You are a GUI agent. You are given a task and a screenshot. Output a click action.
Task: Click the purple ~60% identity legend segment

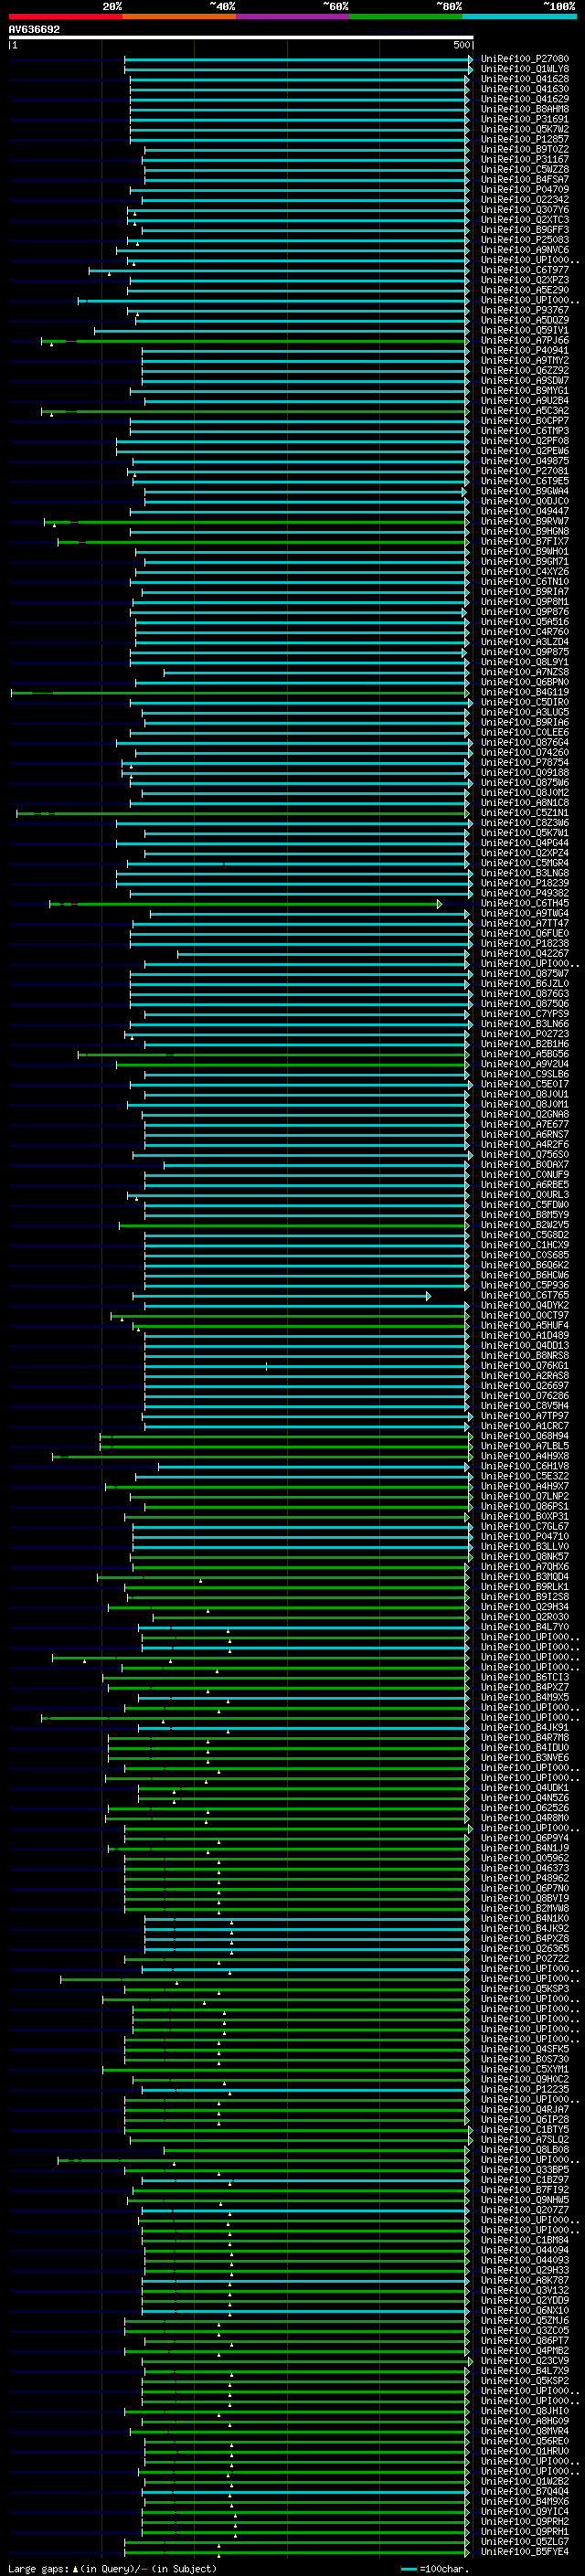pos(292,16)
